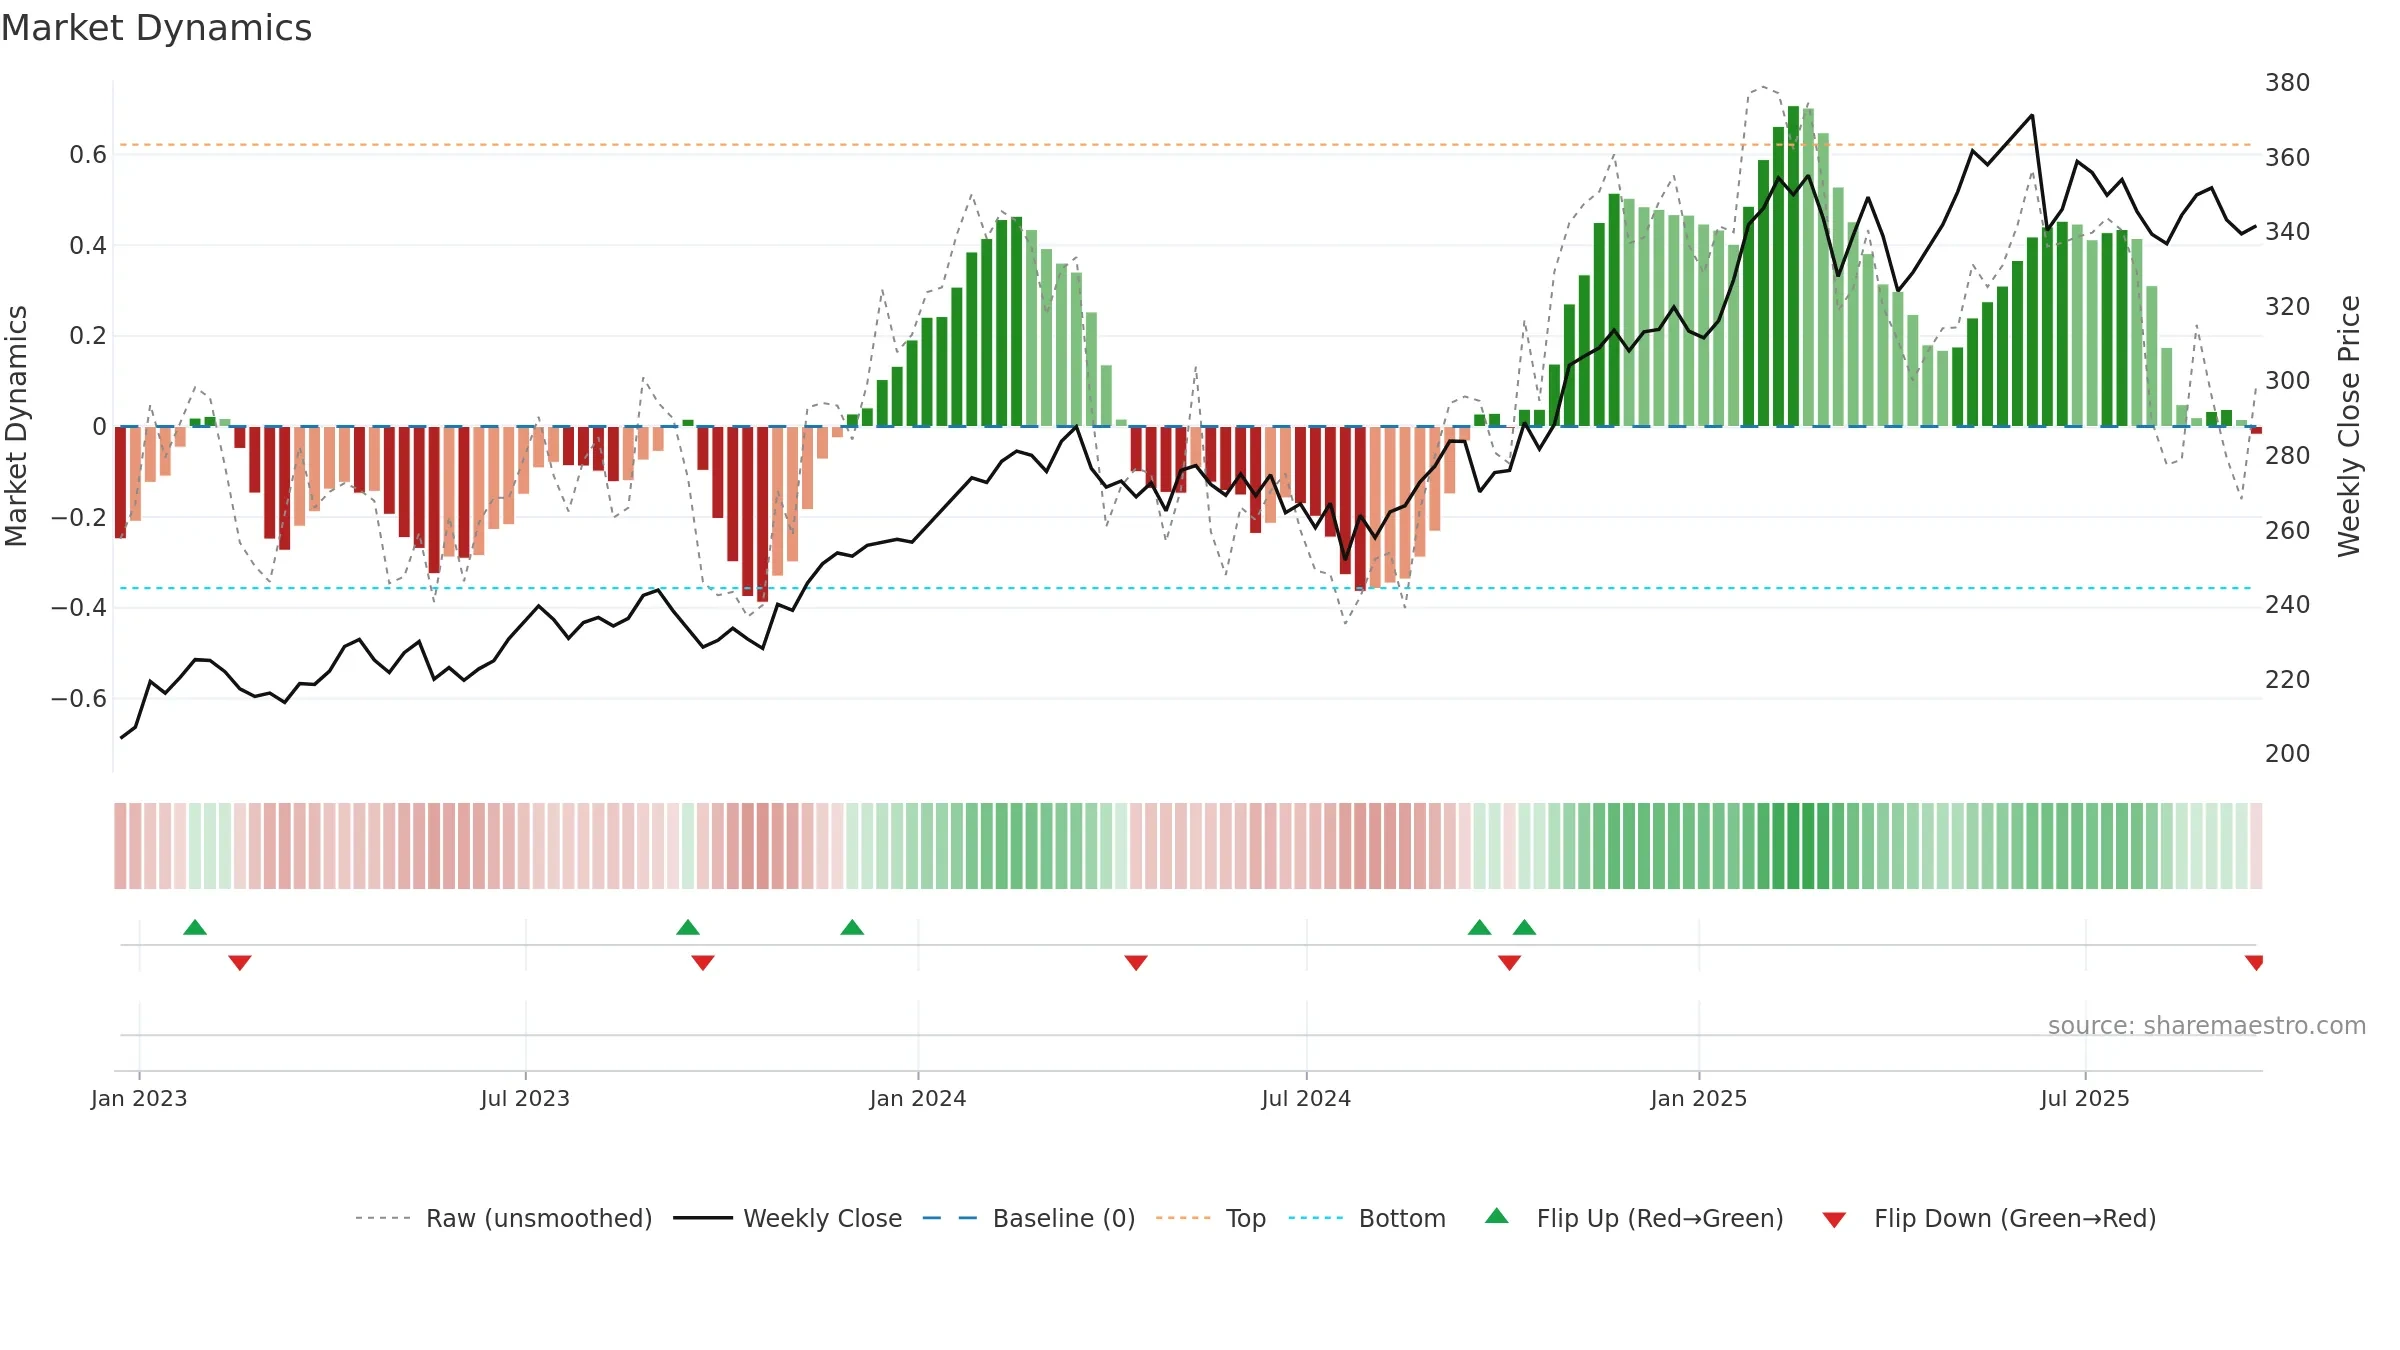Click the red triangle icon in the legend
Screen dimensions: 2400x1350
pyautogui.click(x=1834, y=1220)
